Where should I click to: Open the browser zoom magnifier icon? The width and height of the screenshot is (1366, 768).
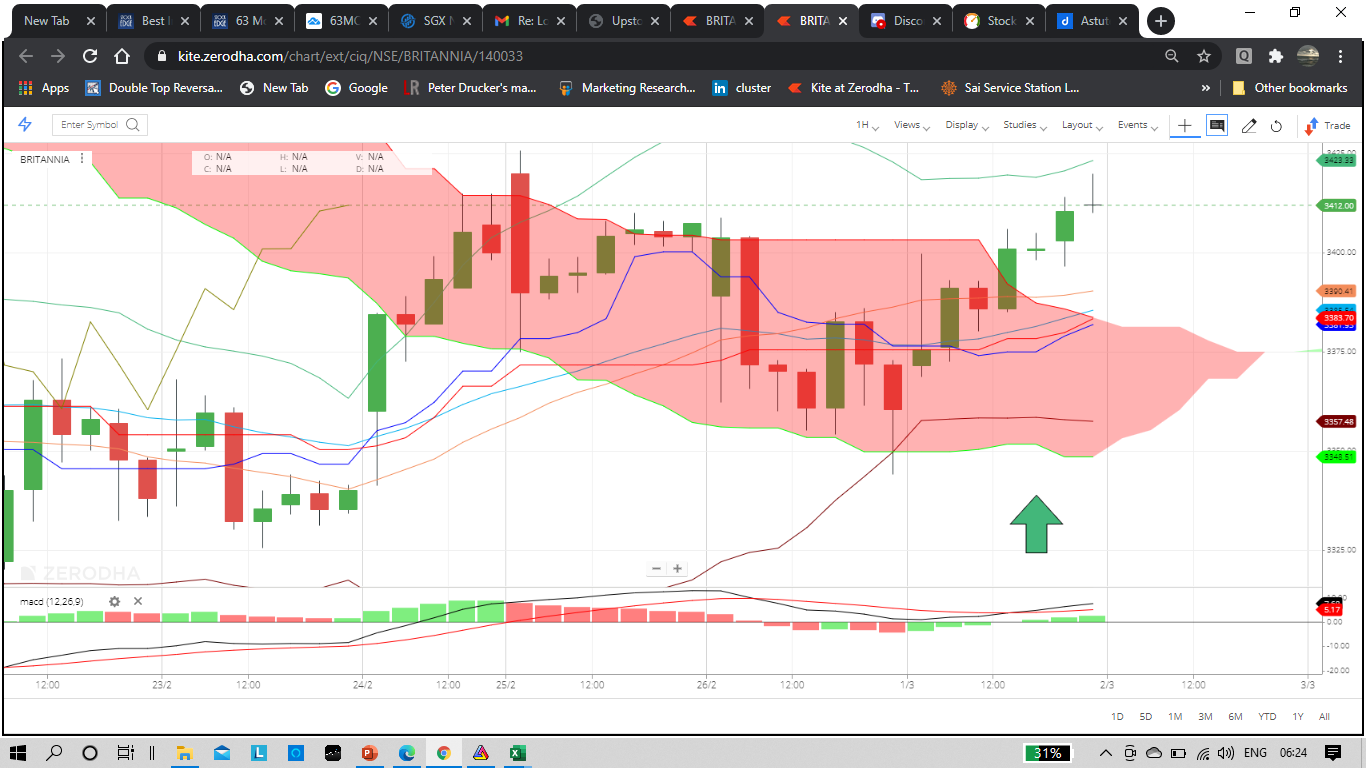[1172, 57]
